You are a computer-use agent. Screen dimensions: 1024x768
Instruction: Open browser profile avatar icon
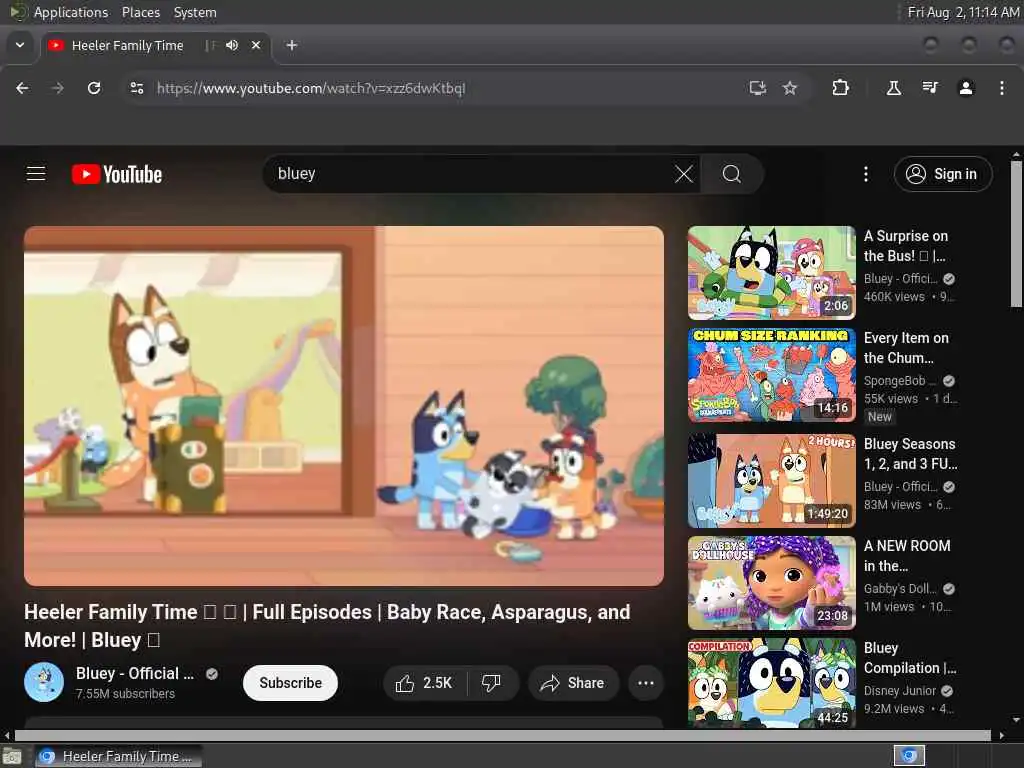click(966, 88)
